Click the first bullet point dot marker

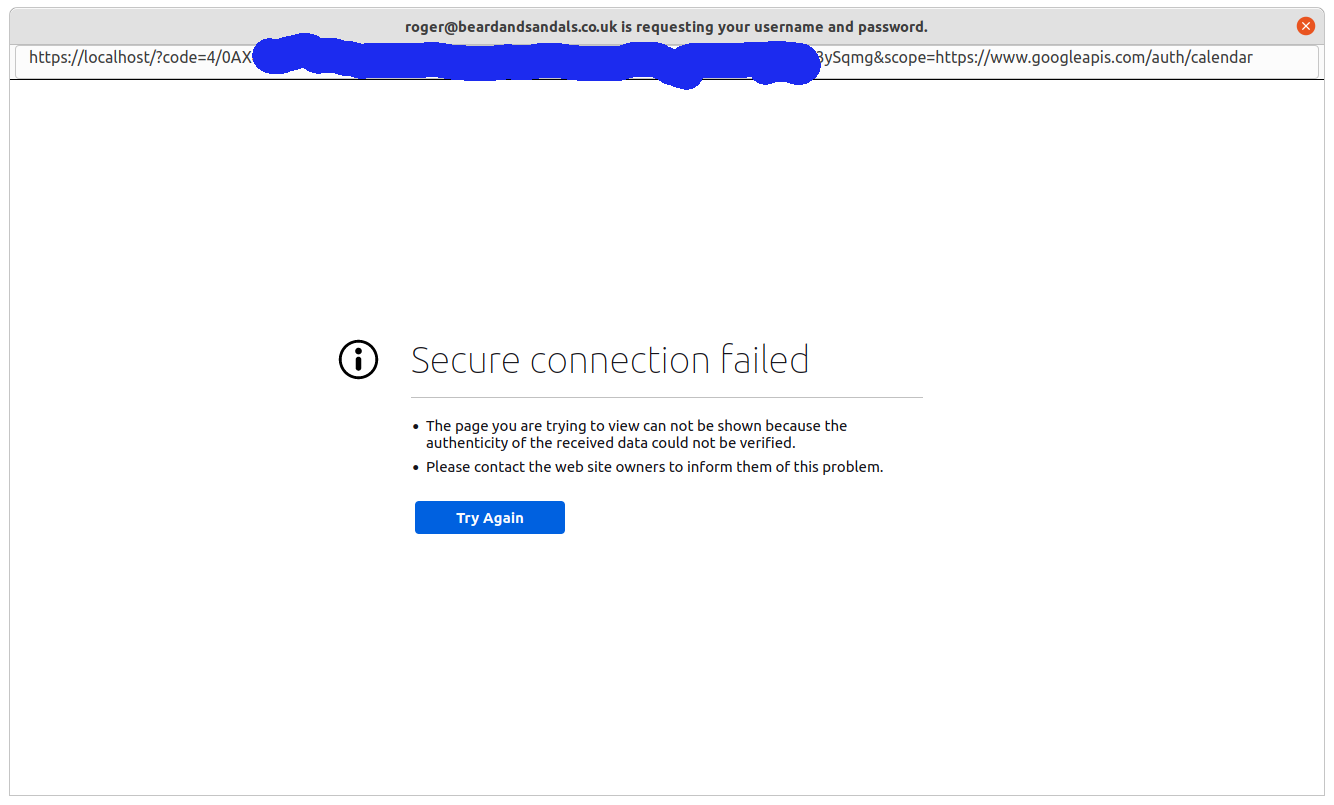click(x=416, y=427)
